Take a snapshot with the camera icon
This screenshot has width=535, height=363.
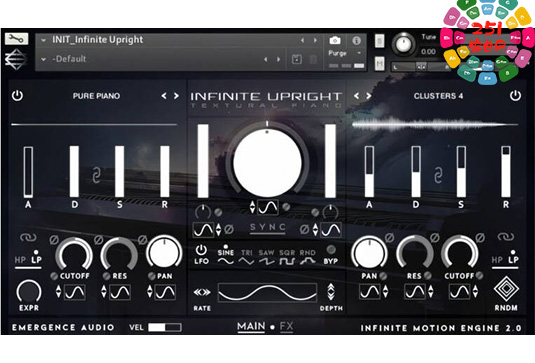pos(335,41)
